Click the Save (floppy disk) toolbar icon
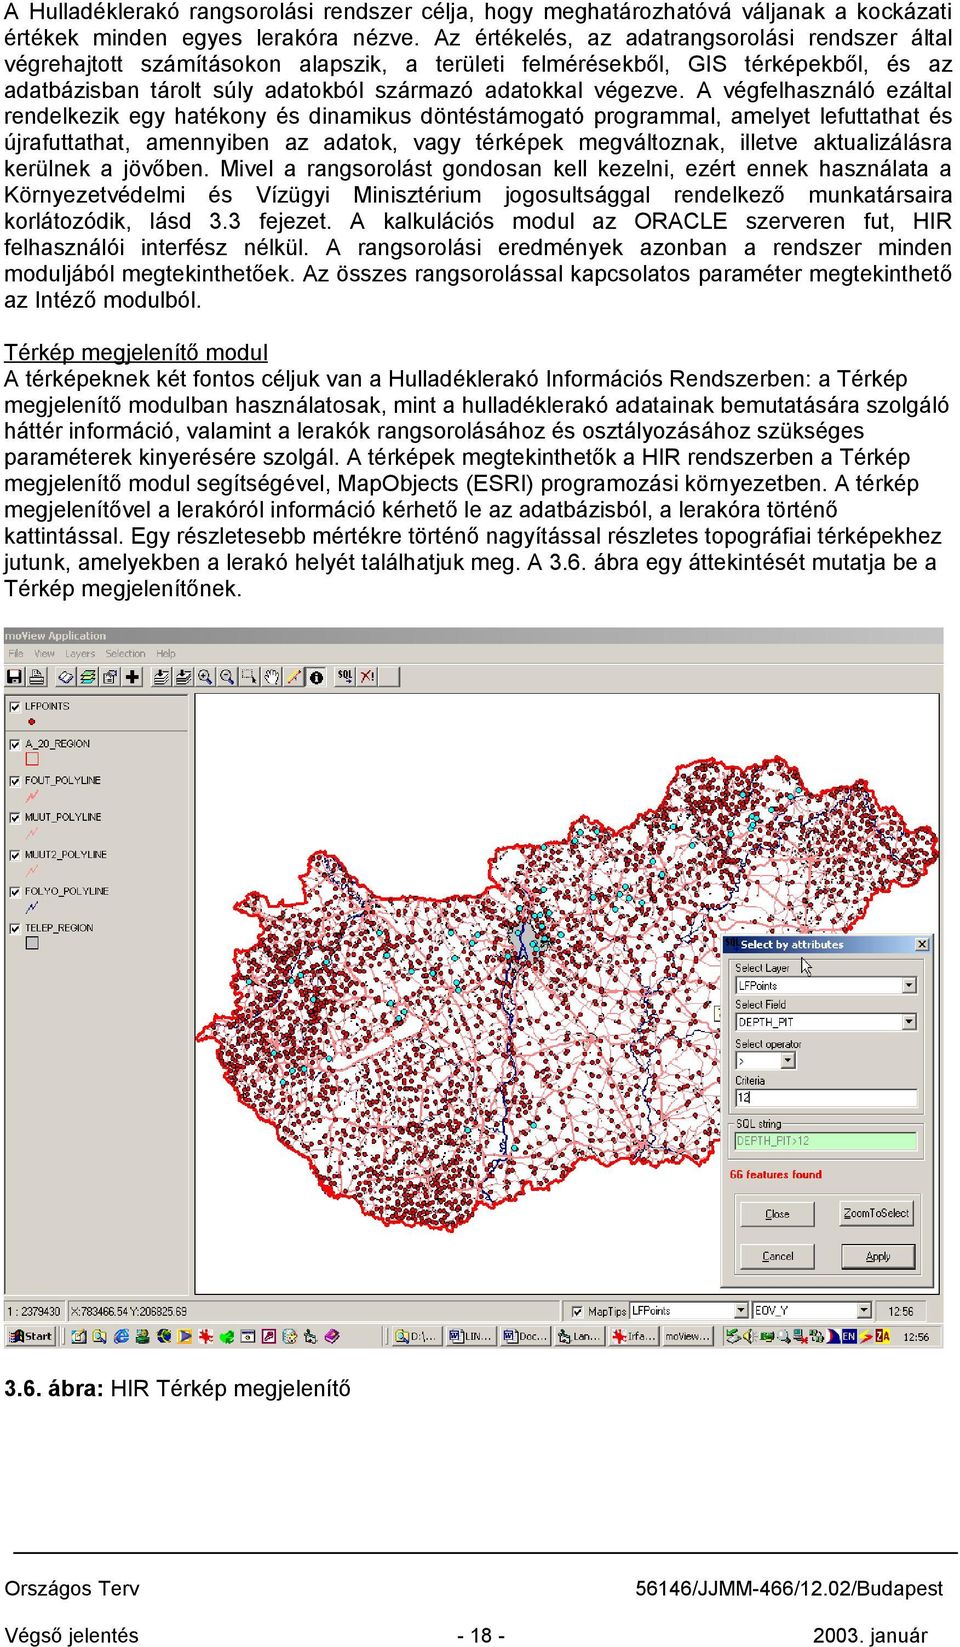This screenshot has height=1647, width=960. 14,677
